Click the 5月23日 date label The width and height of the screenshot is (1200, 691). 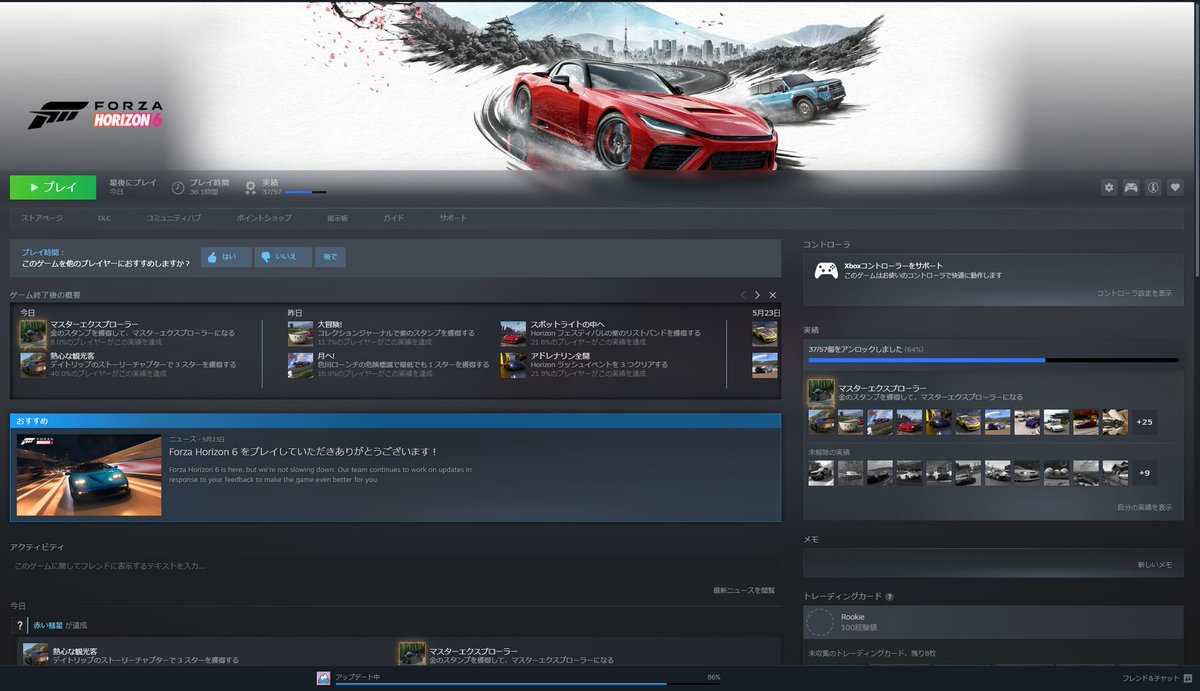point(765,313)
